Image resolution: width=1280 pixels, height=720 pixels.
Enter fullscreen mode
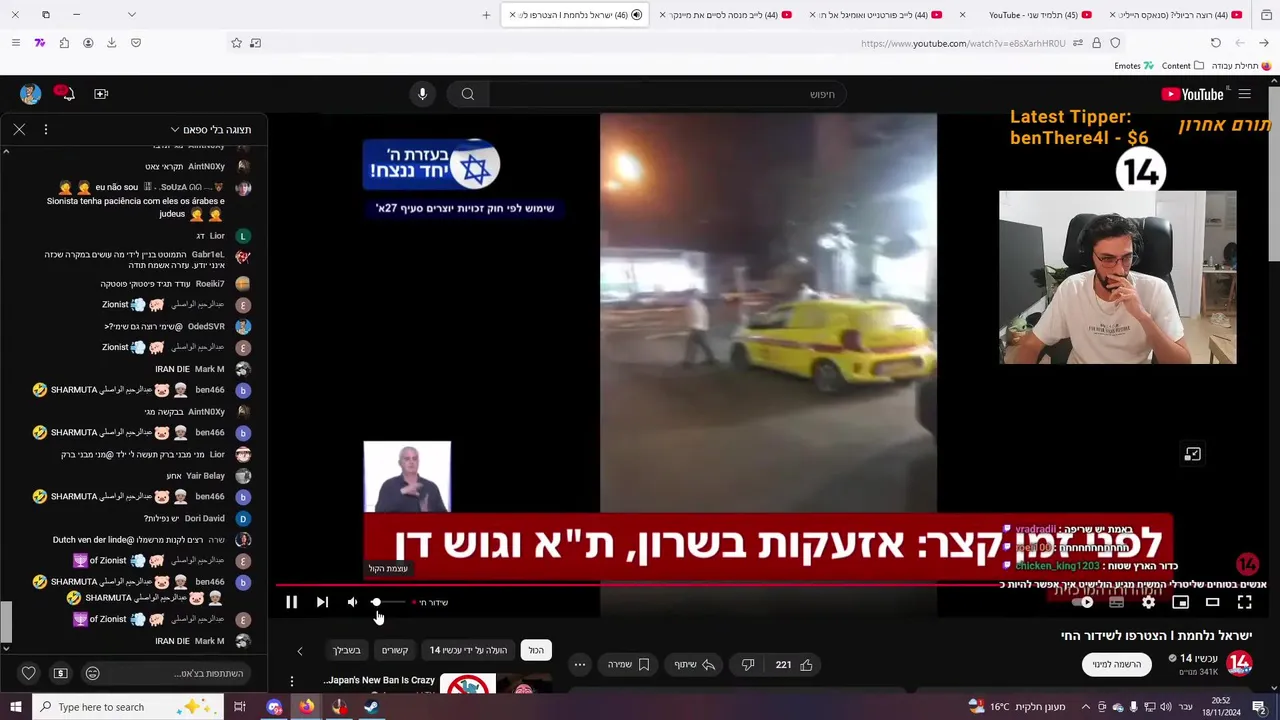click(x=1244, y=602)
